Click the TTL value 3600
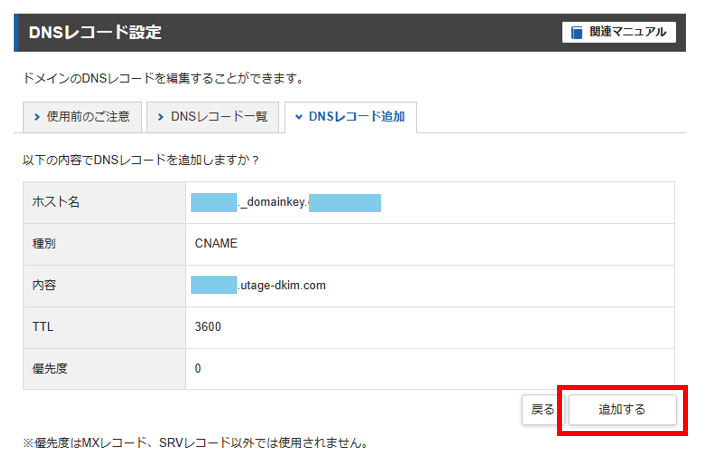The image size is (715, 463). 208,327
